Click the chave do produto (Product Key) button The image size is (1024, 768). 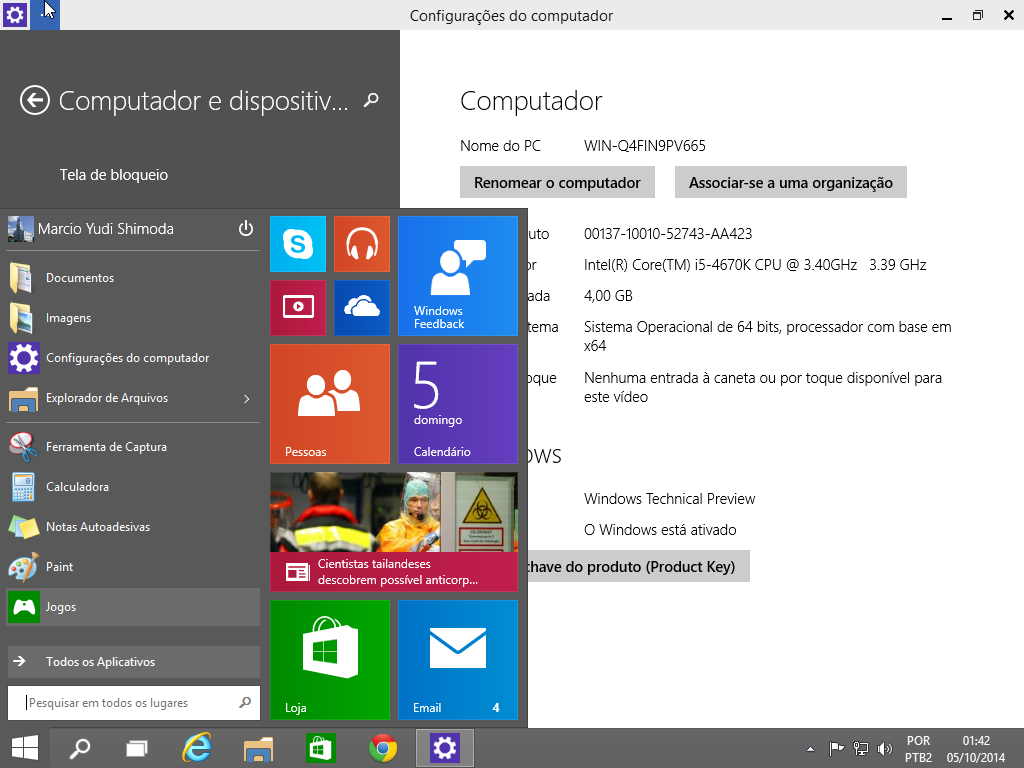coord(638,566)
